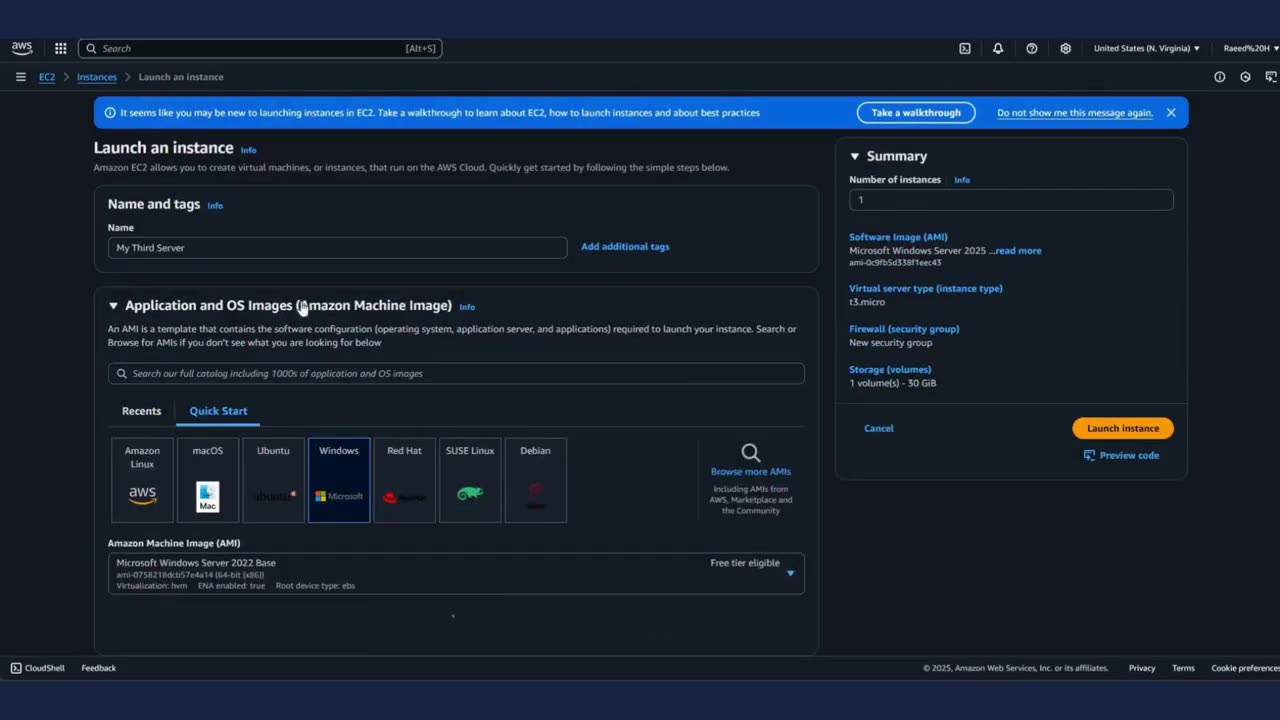Click the Number of instances field
This screenshot has width=1280, height=720.
coord(1011,200)
